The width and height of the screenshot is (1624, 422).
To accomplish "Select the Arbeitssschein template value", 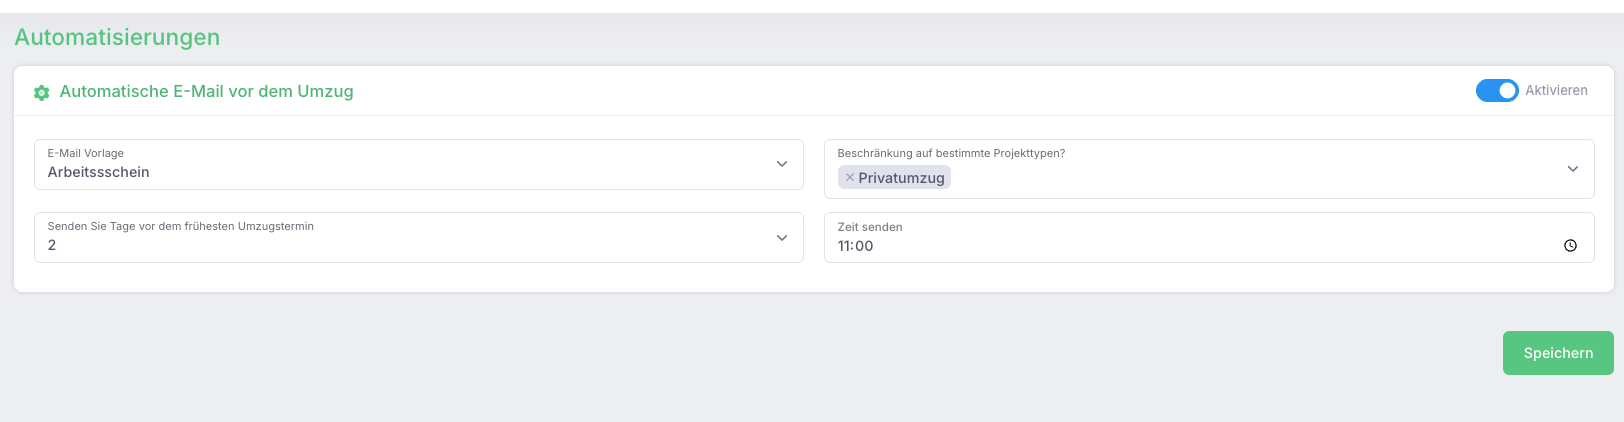I will [x=98, y=172].
